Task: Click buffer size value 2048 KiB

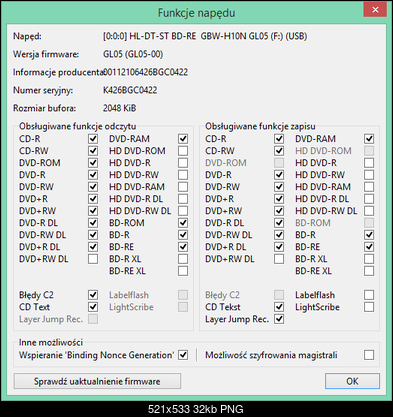Action: [x=119, y=108]
